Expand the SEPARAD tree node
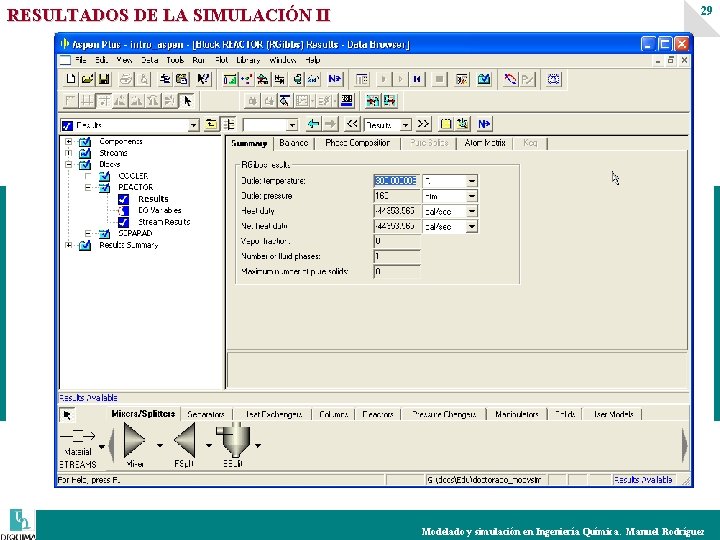 88,233
